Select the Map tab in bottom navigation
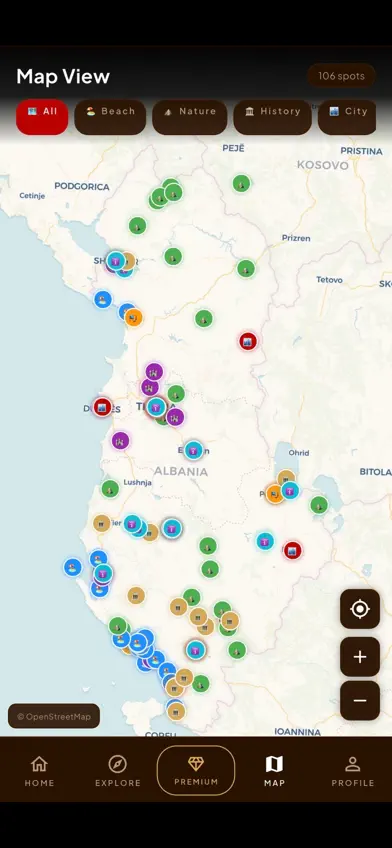This screenshot has height=848, width=392. pos(274,771)
